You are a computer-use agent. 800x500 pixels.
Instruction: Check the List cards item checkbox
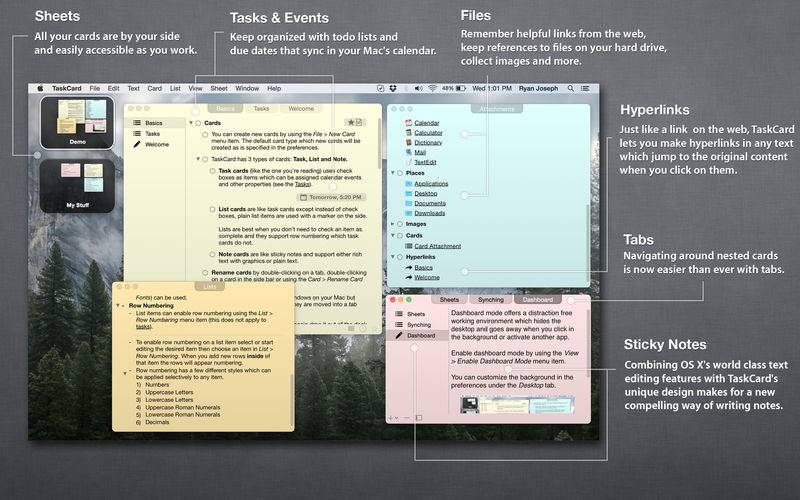[212, 209]
